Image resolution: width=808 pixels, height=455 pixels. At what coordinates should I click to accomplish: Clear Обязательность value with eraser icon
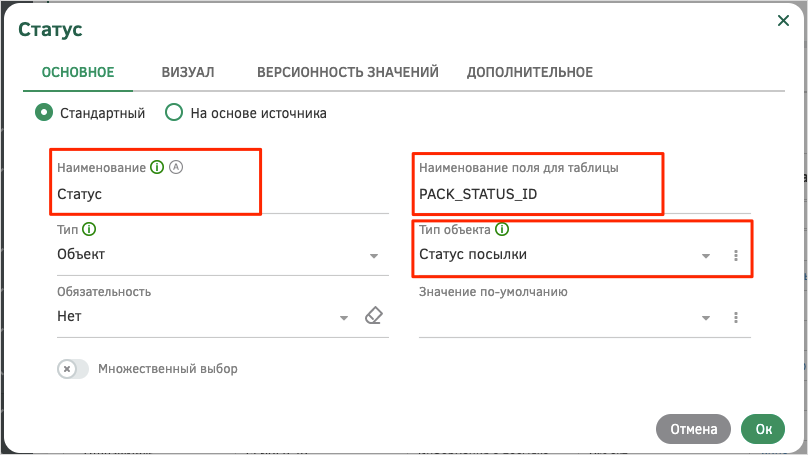pos(374,316)
